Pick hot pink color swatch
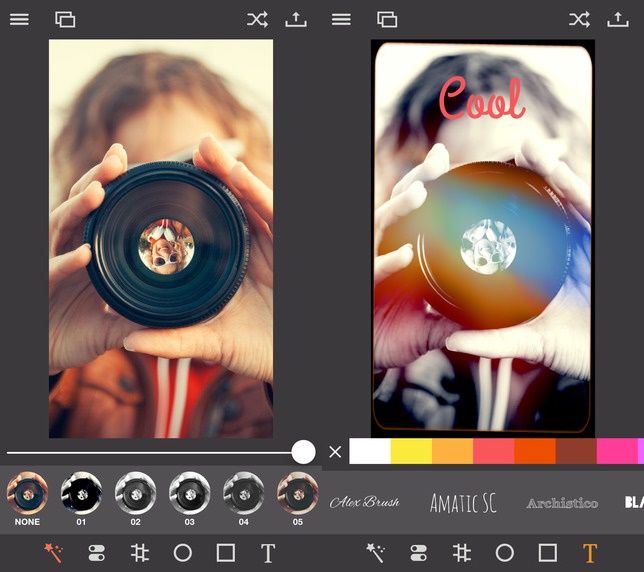644x572 pixels. point(617,451)
